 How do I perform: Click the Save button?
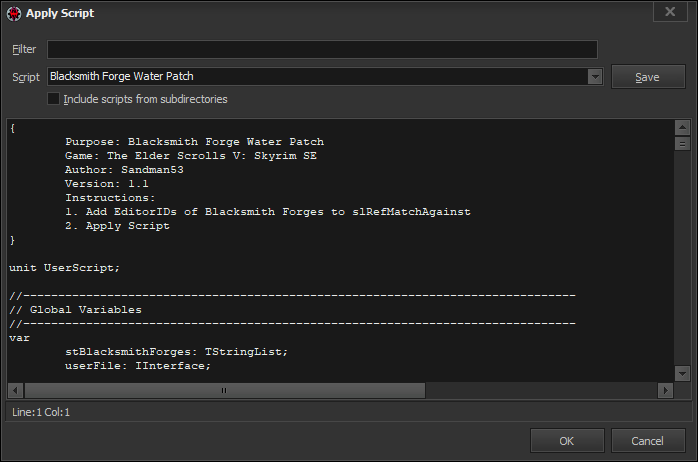[648, 77]
